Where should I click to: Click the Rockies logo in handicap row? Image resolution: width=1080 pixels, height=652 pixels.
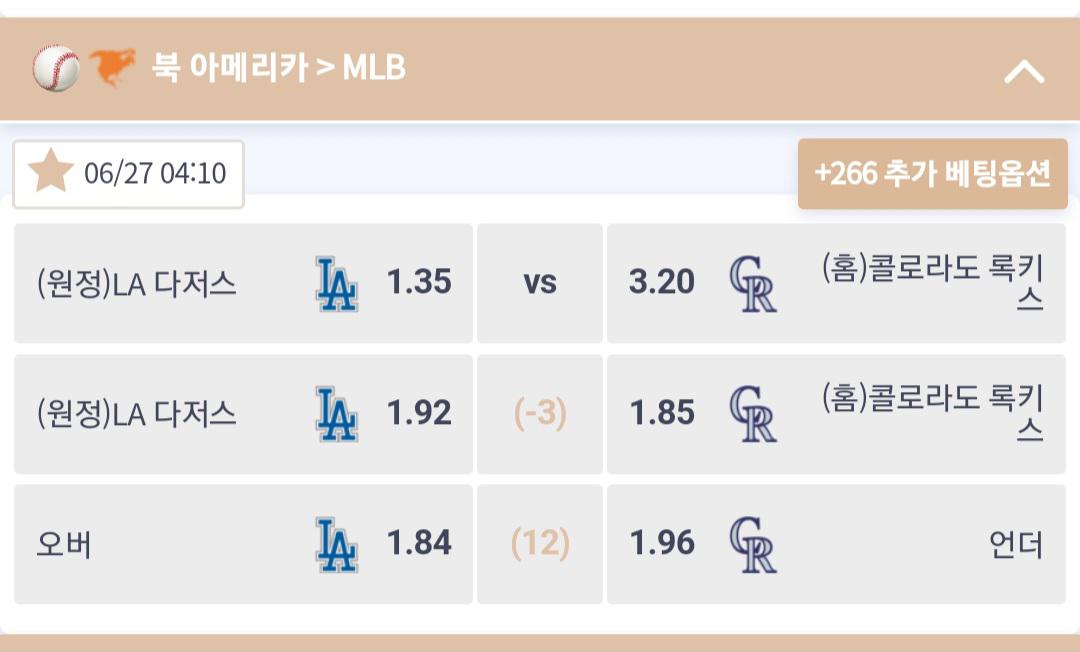point(752,414)
